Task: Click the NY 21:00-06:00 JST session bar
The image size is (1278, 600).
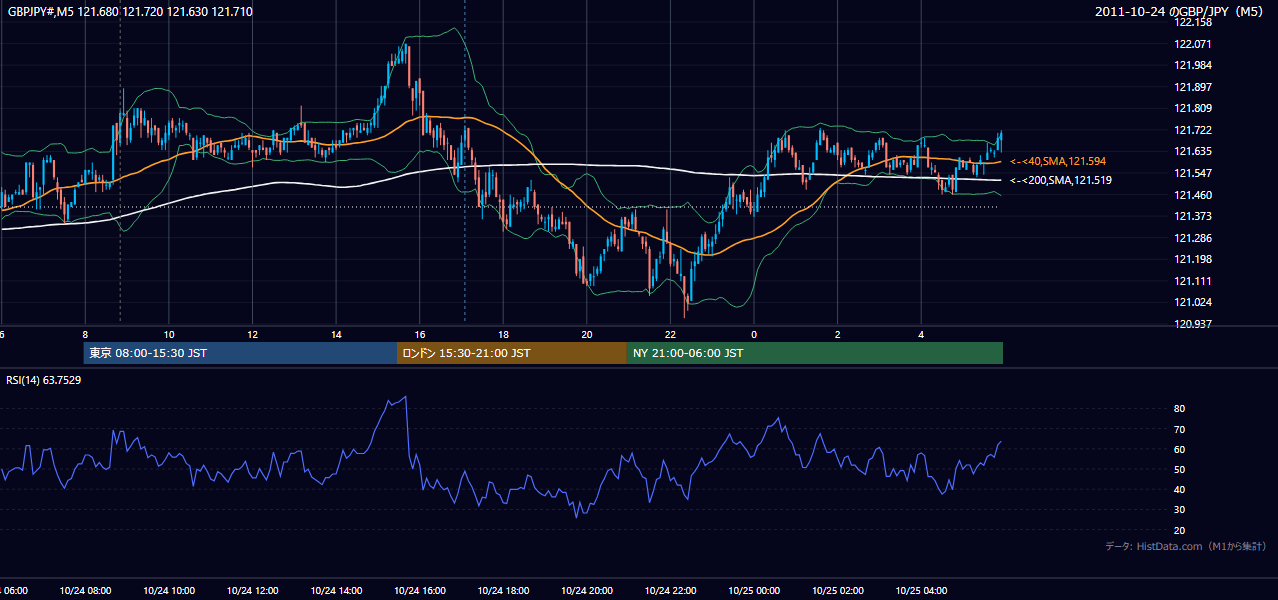Action: coord(815,353)
